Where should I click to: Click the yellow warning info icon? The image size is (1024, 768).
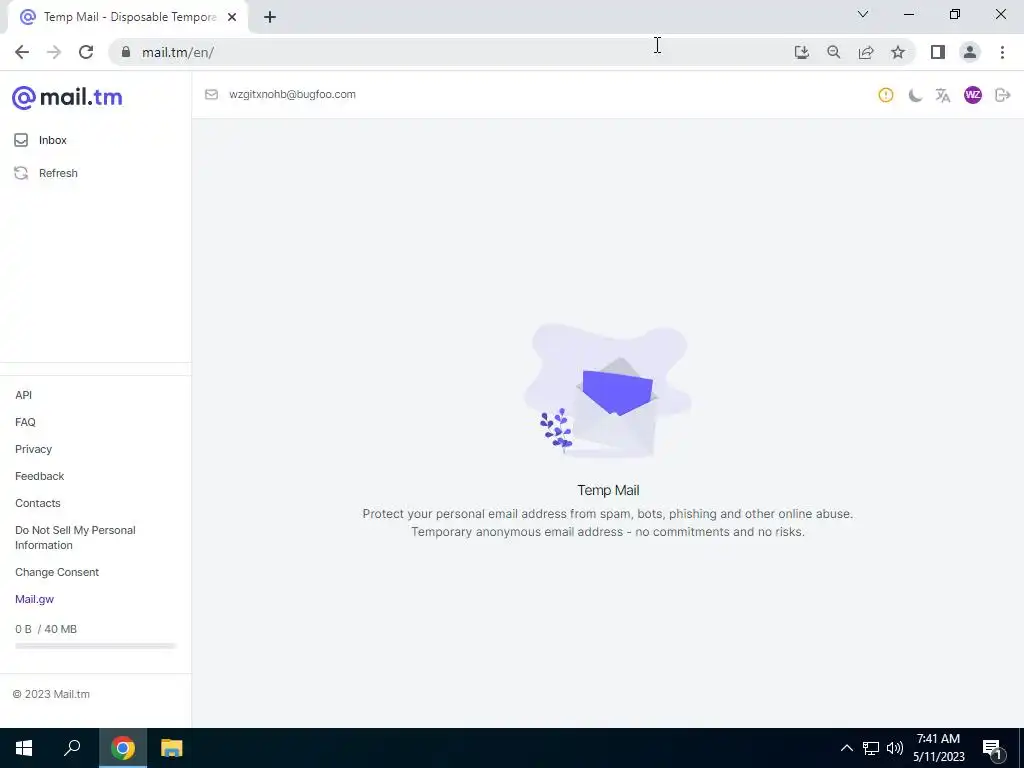[x=886, y=95]
